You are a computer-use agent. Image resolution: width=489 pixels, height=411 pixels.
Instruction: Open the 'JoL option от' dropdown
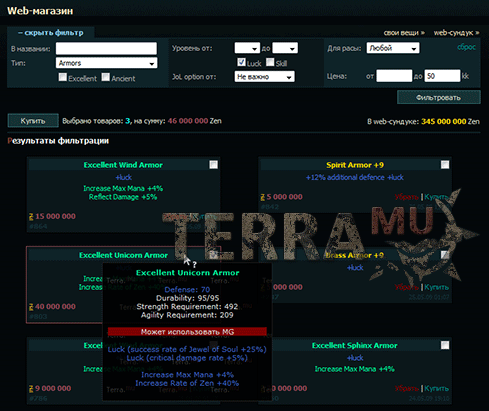point(264,77)
